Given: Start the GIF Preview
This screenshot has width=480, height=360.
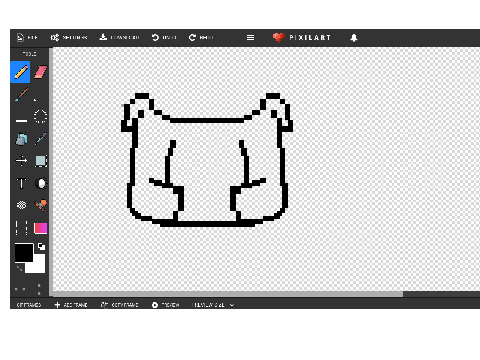Looking at the screenshot, I should 166,305.
